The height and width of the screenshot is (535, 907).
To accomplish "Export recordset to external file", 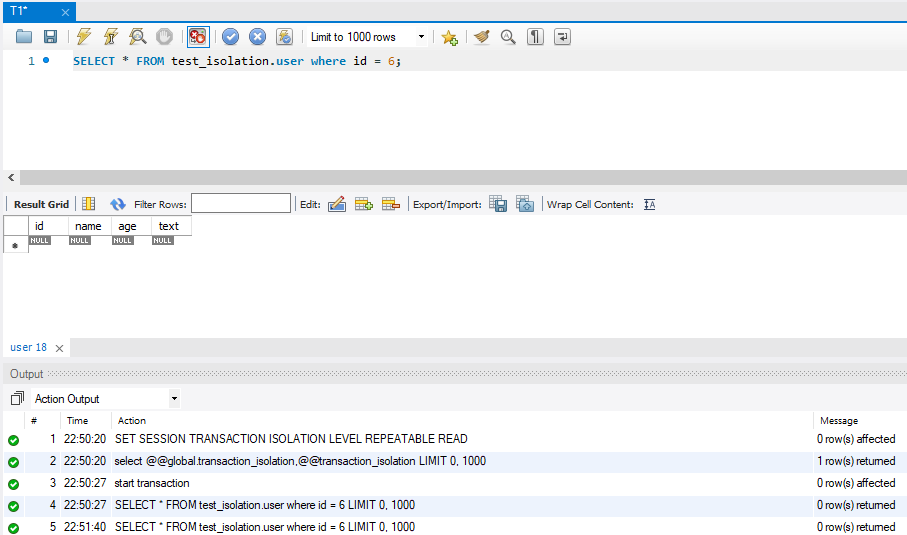I will click(498, 204).
